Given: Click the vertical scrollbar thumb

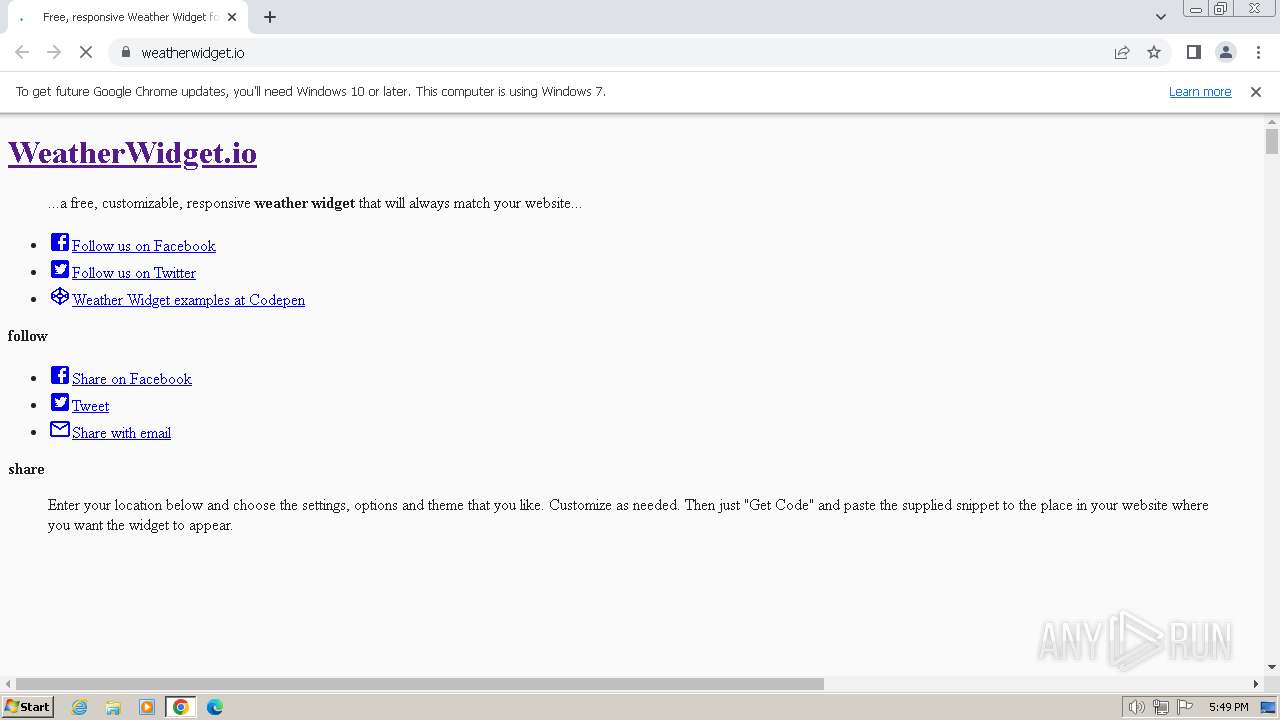Looking at the screenshot, I should [1272, 141].
